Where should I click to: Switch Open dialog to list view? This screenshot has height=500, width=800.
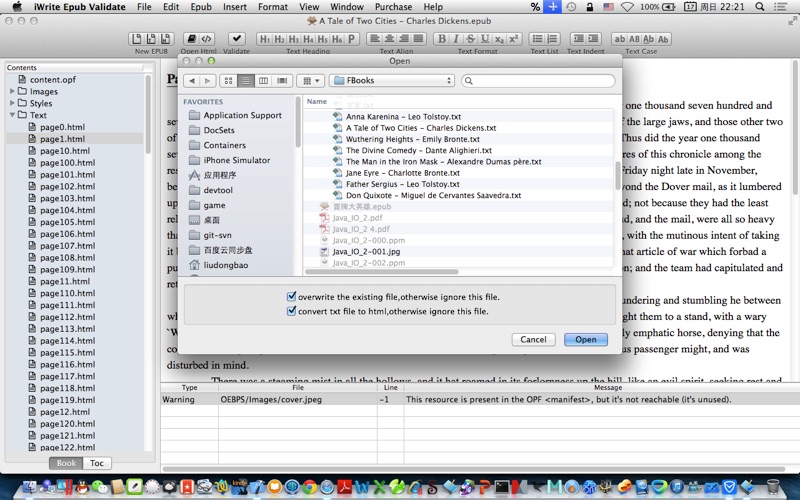(246, 81)
